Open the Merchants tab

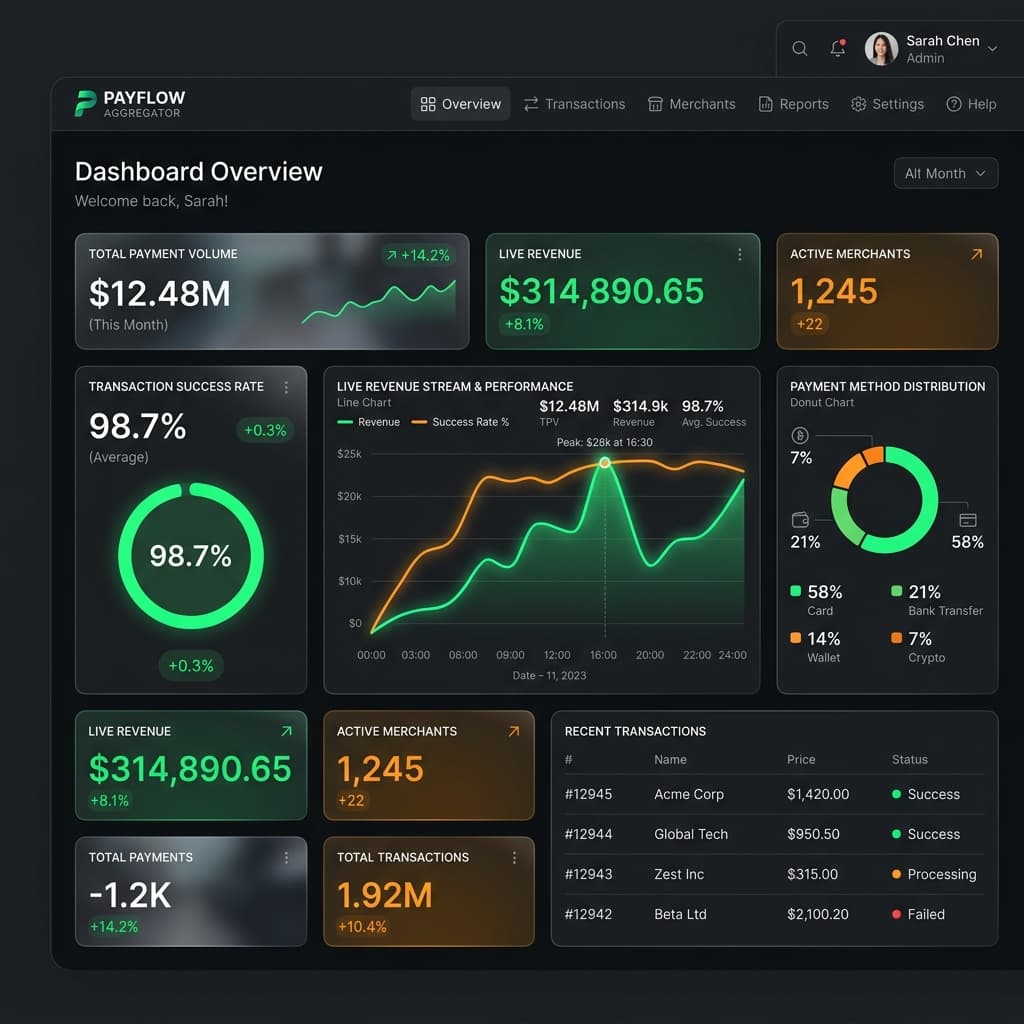[692, 104]
